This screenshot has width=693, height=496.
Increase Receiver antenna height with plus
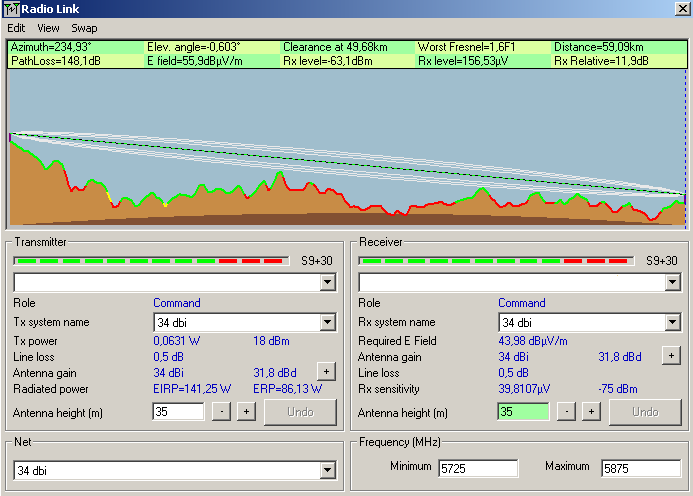point(590,412)
